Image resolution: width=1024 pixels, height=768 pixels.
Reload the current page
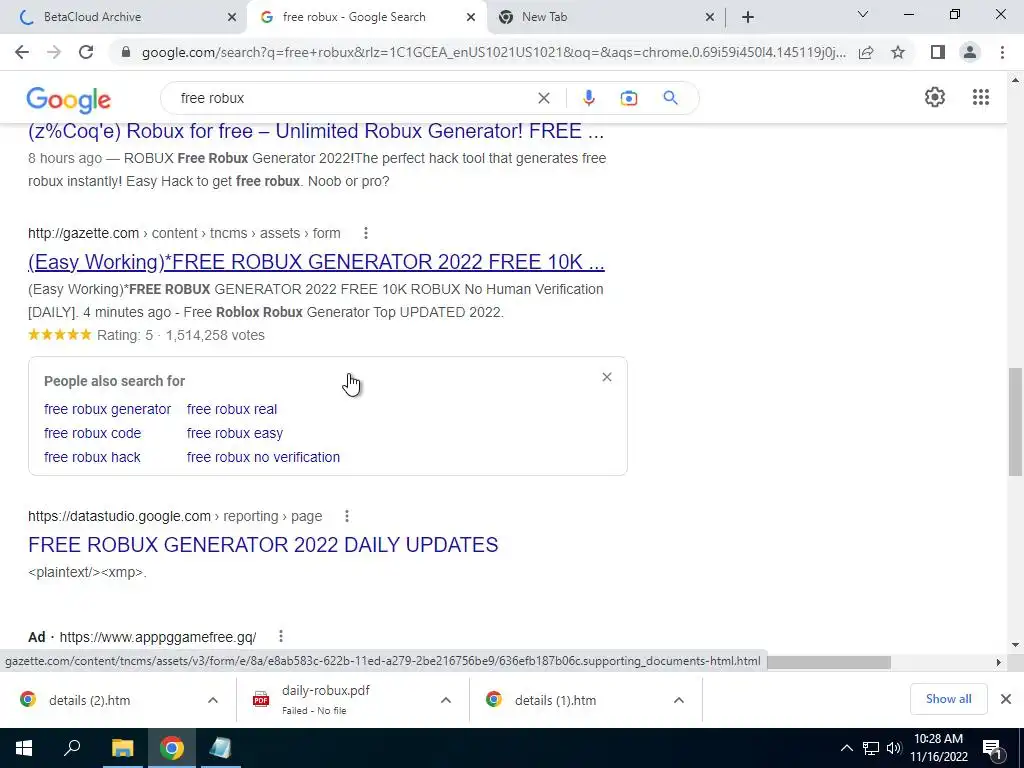tap(86, 52)
